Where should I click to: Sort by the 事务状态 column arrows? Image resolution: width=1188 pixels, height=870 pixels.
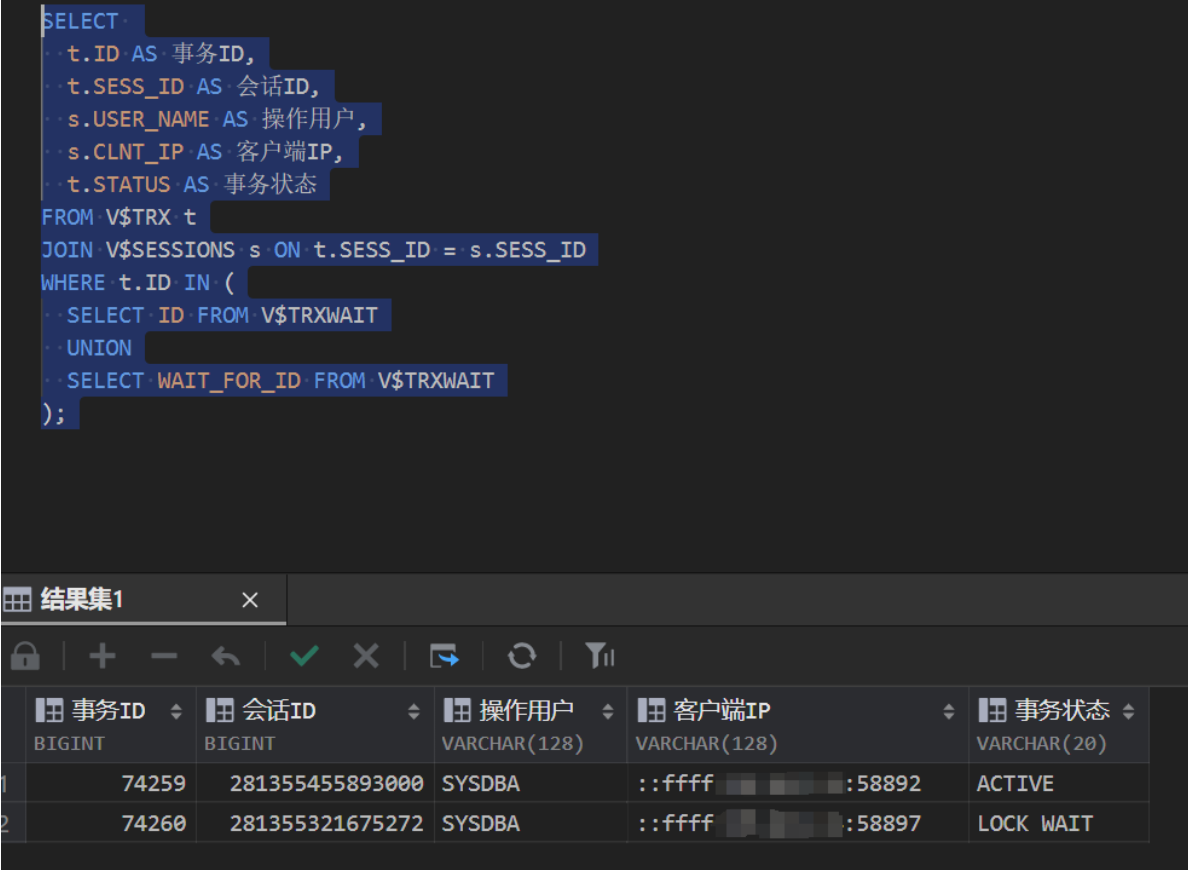[x=1129, y=711]
